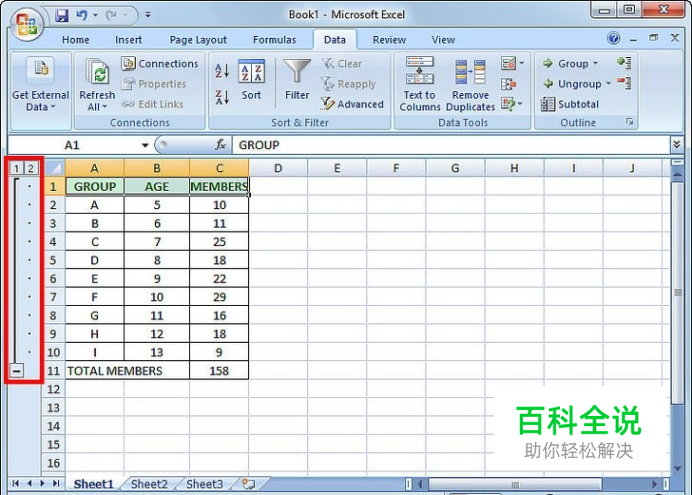Click Clear filter
Viewport: 692px width, 495px height.
tap(342, 64)
